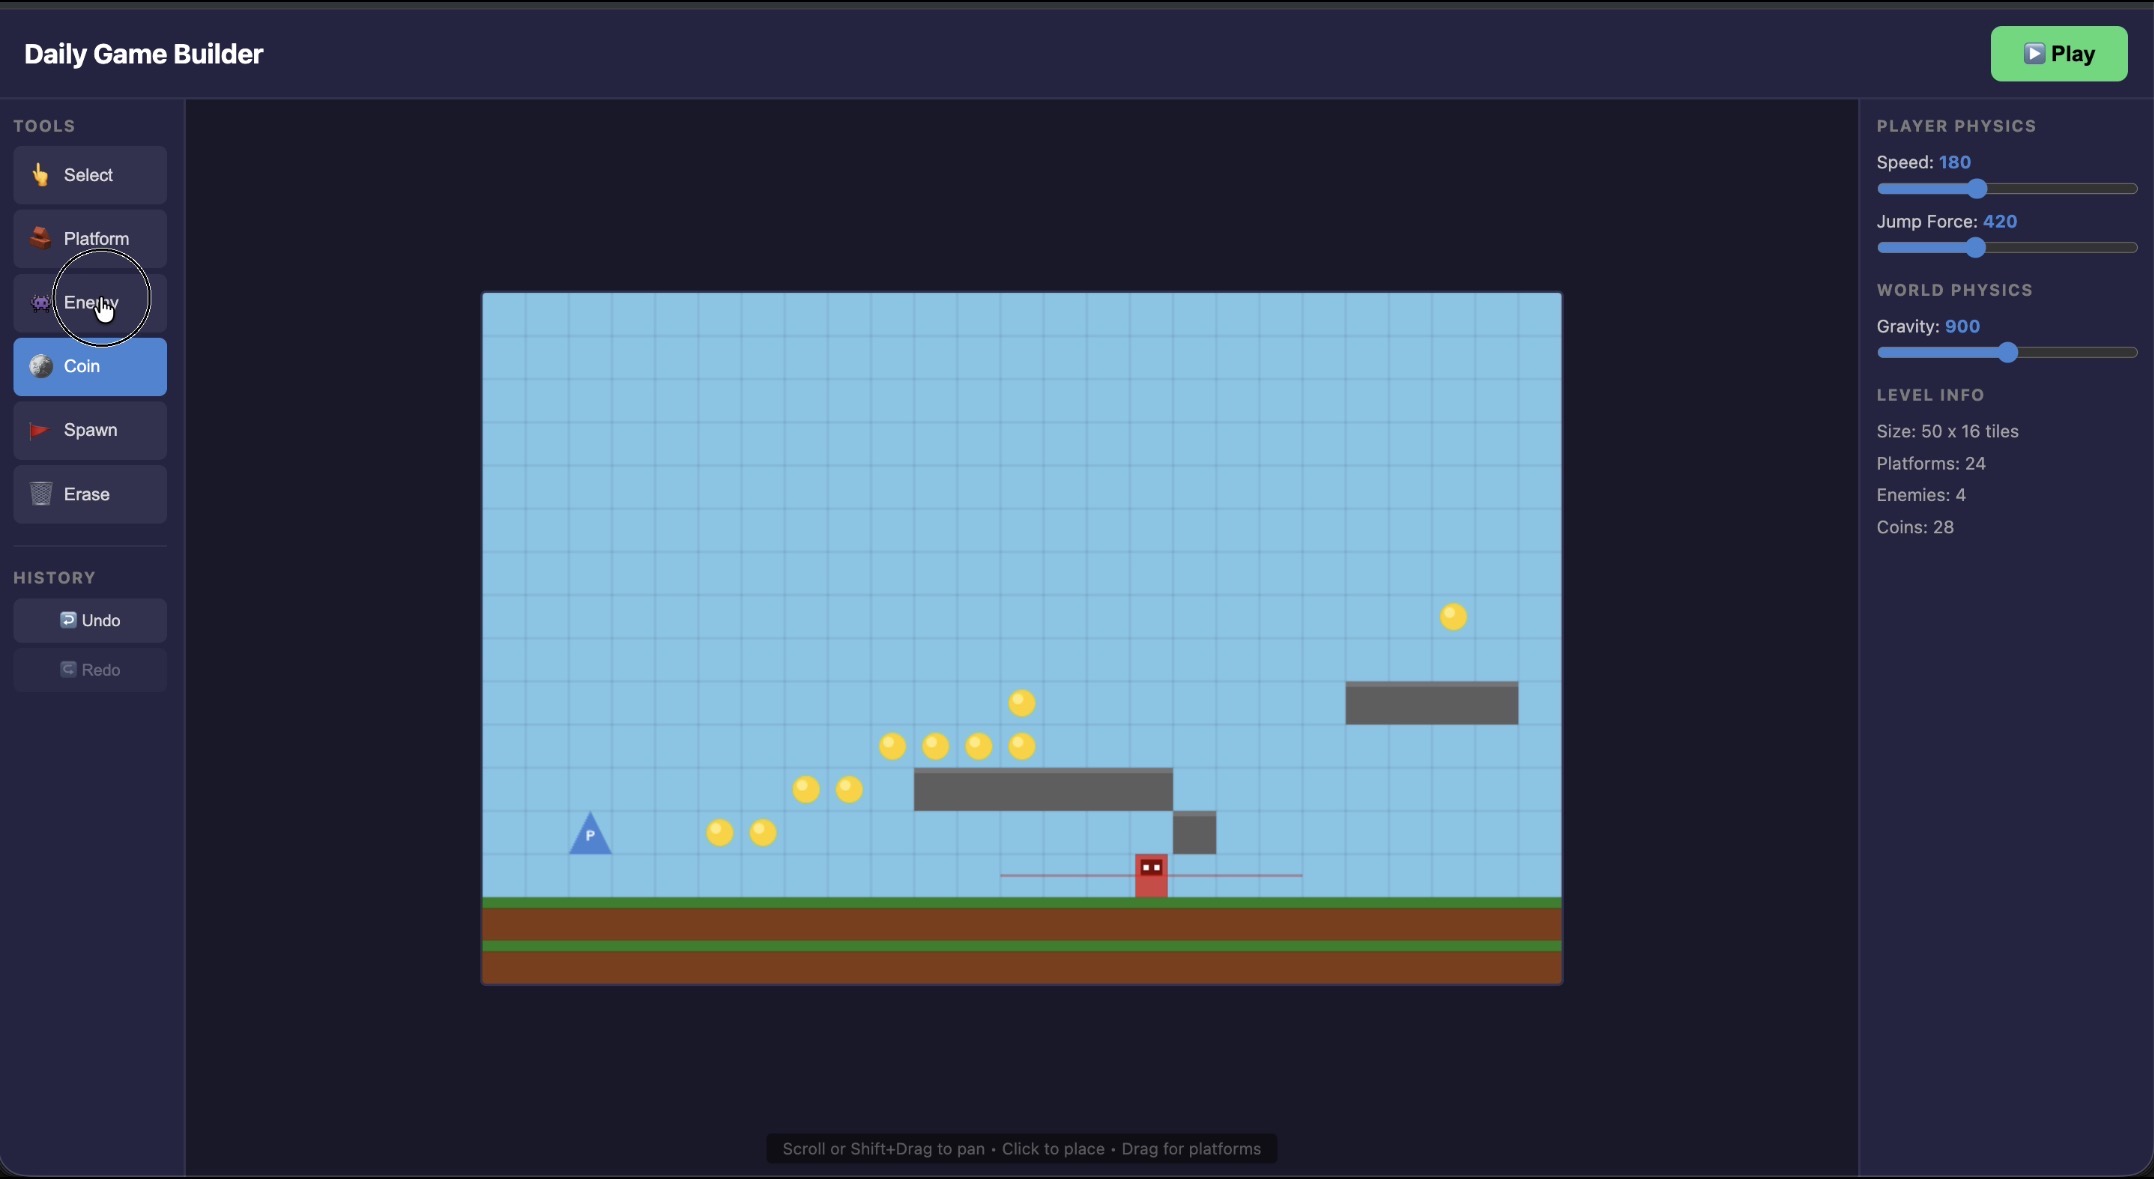Image resolution: width=2154 pixels, height=1179 pixels.
Task: Click the TOOLS section header
Action: pos(44,126)
